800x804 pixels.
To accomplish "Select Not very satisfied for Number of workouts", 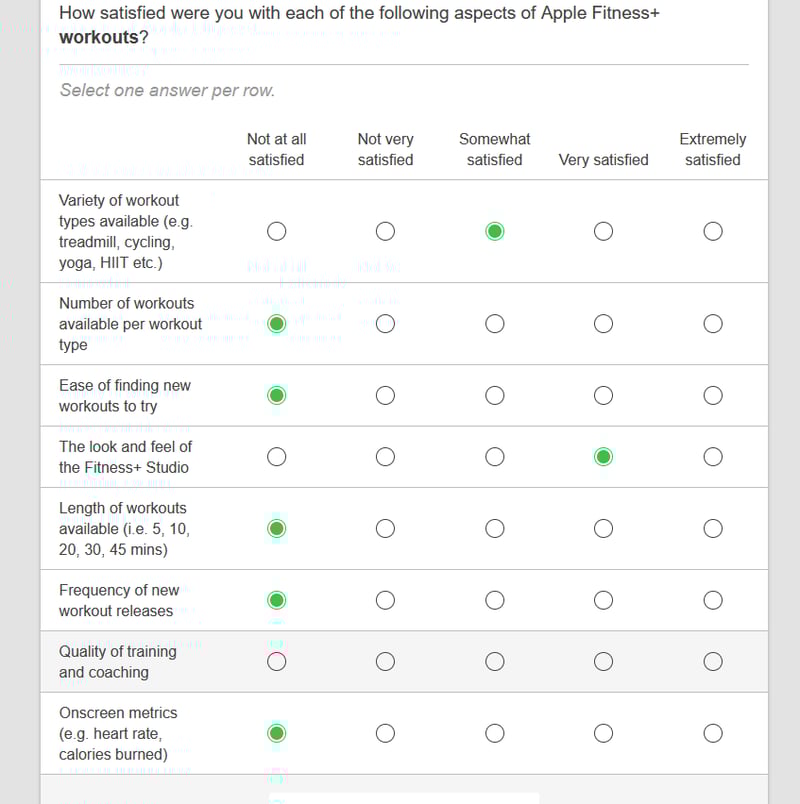I will click(385, 324).
